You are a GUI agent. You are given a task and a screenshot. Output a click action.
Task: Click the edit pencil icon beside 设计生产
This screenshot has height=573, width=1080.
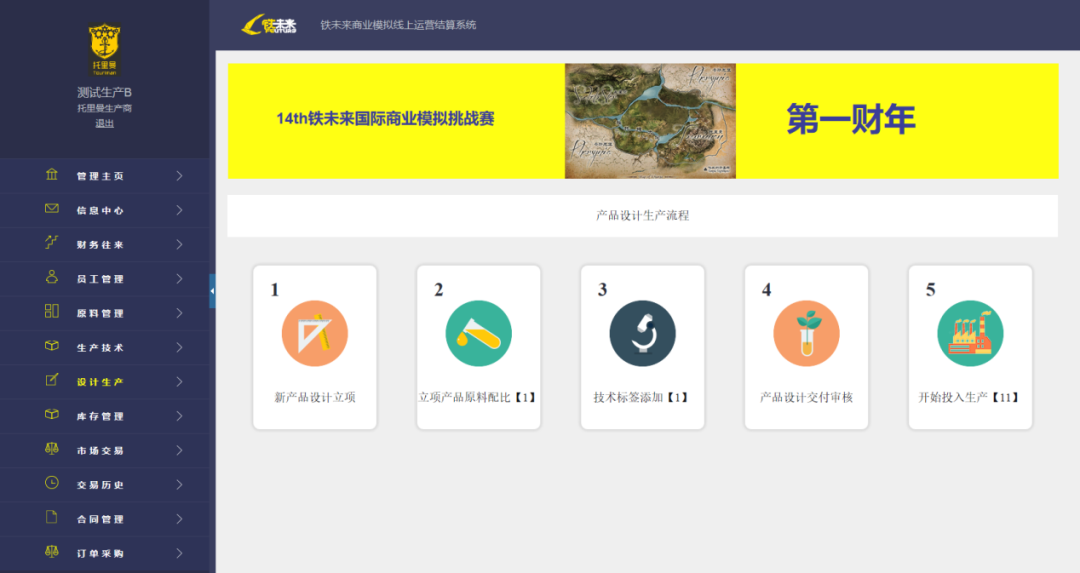(x=52, y=380)
